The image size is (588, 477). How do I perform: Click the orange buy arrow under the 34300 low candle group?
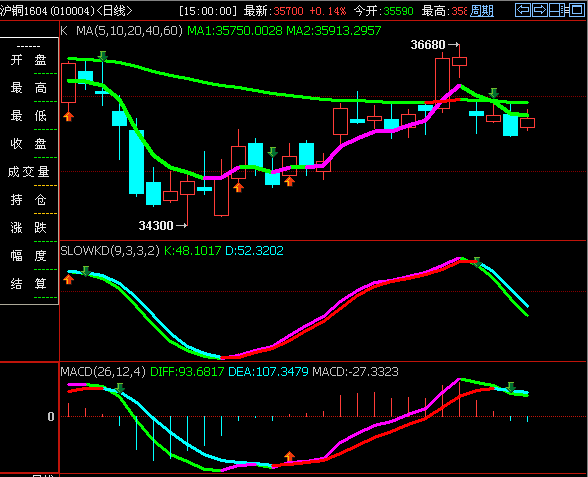click(238, 187)
